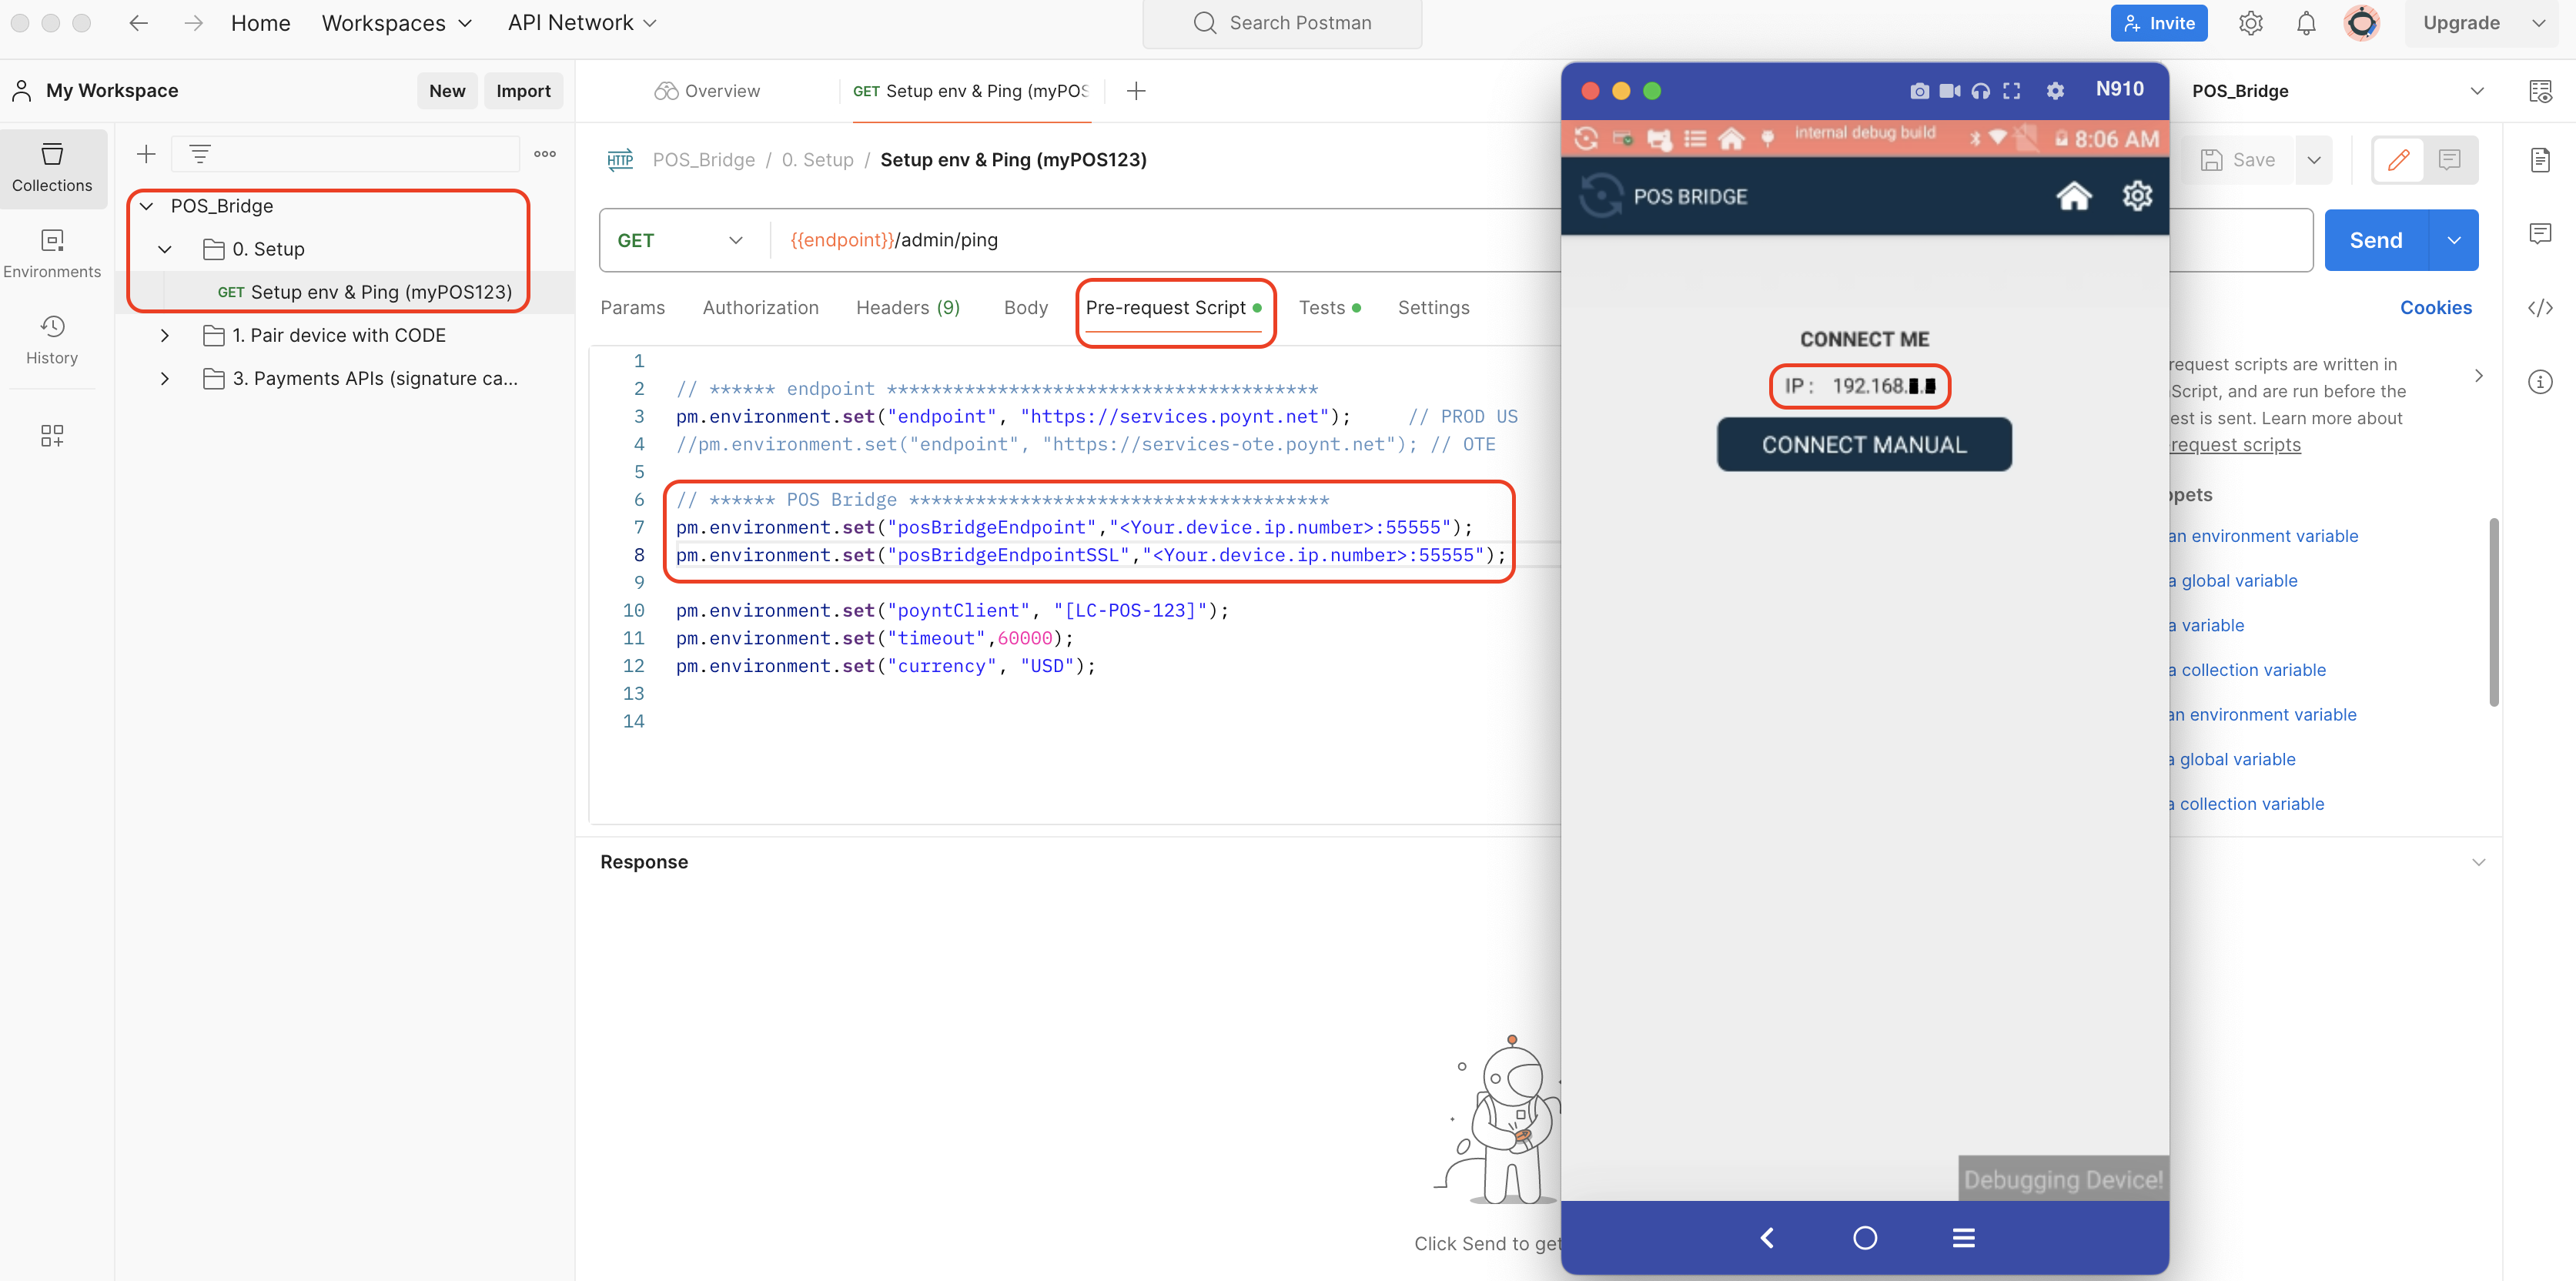The image size is (2576, 1281).
Task: Open the API Network dropdown
Action: [x=582, y=23]
